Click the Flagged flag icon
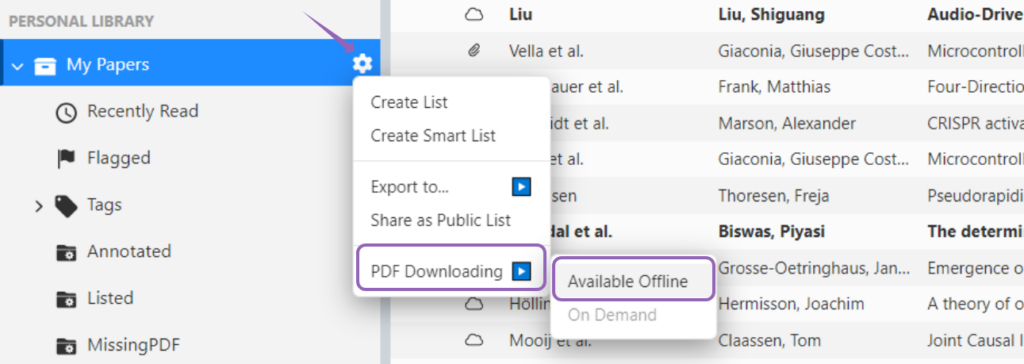The height and width of the screenshot is (364, 1024). click(66, 159)
